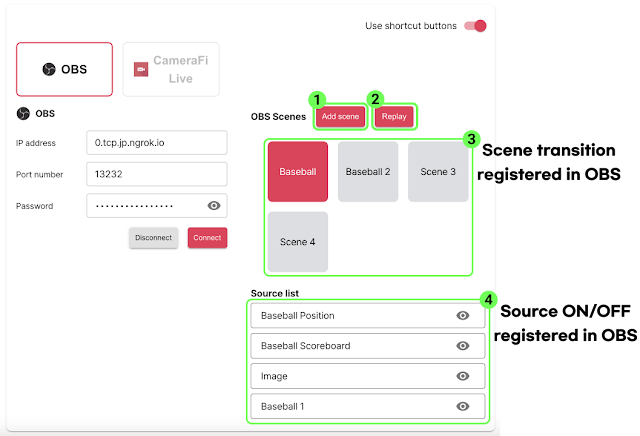
Task: Toggle visibility of Baseball Scoreboard source
Action: (462, 346)
